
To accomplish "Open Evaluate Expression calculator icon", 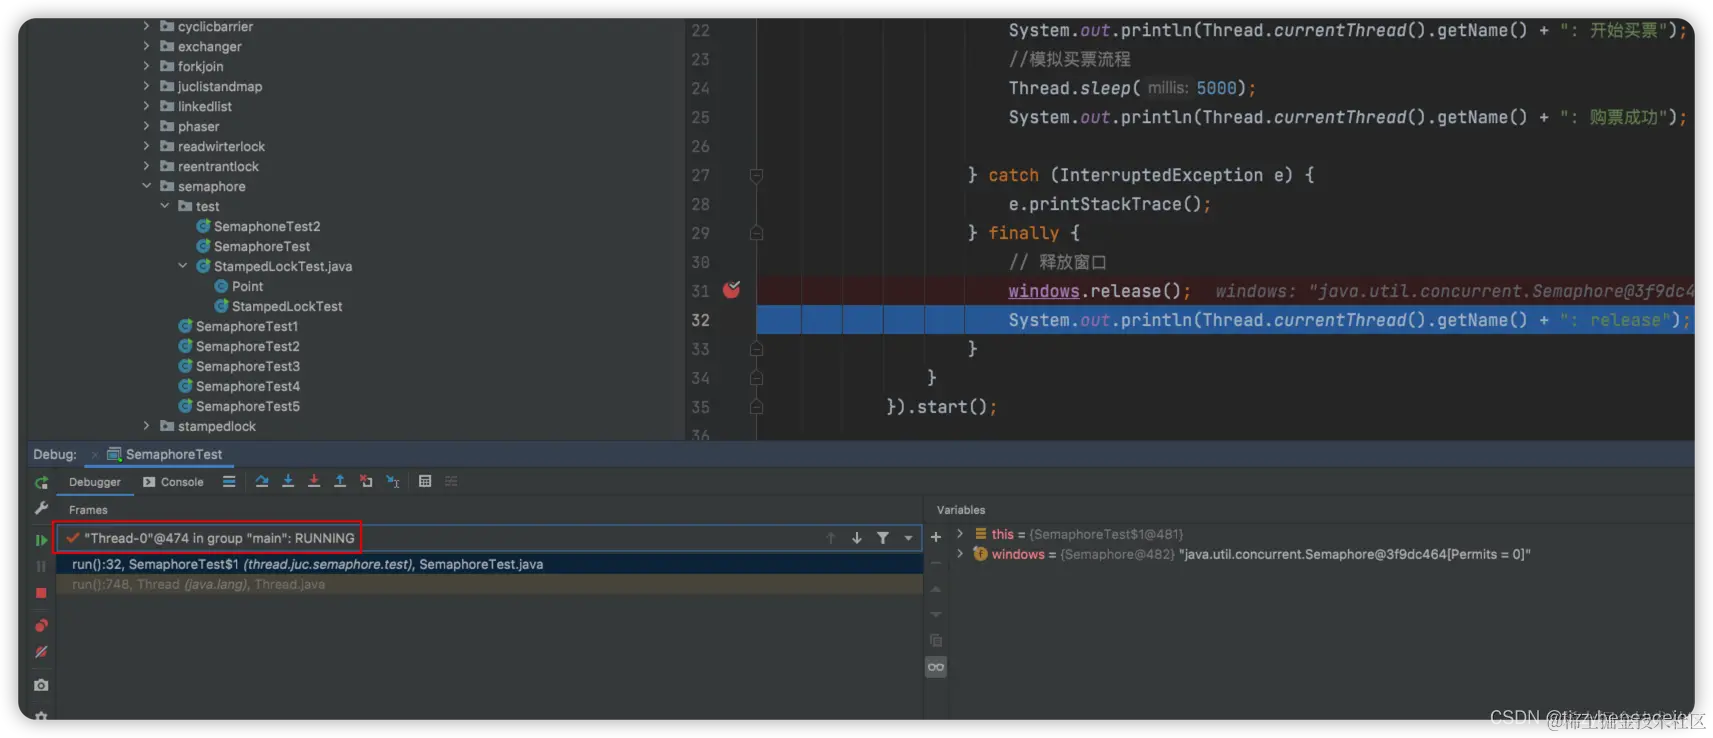I will click(x=425, y=481).
